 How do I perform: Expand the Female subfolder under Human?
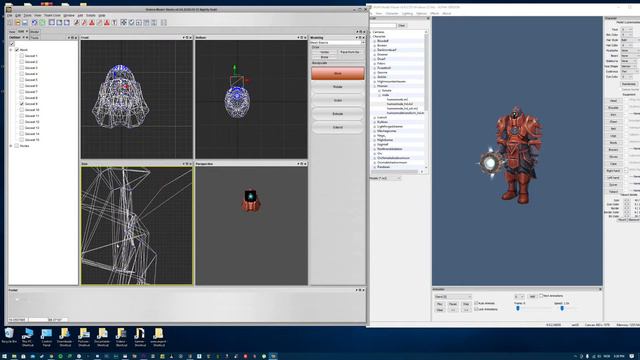coord(379,91)
